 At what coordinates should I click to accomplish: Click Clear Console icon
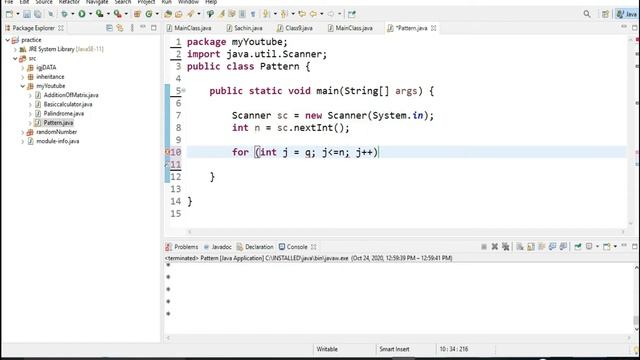tap(520, 247)
